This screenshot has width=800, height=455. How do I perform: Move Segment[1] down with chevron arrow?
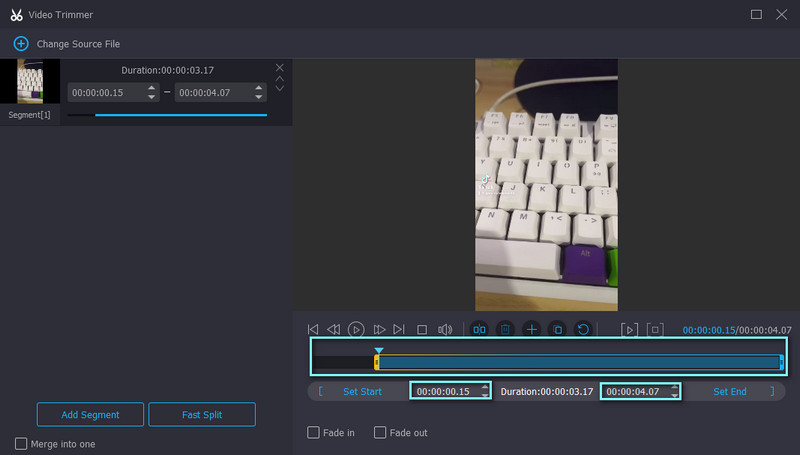280,89
